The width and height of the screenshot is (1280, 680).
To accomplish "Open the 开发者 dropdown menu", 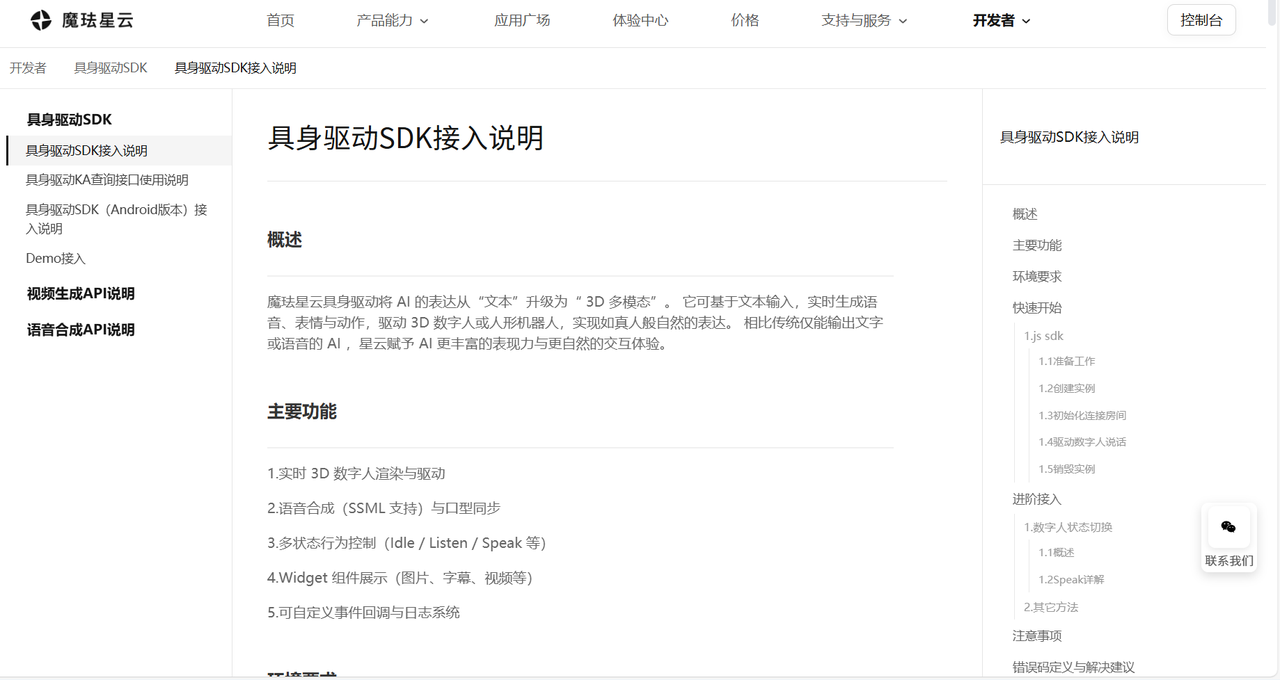I will pos(1001,20).
